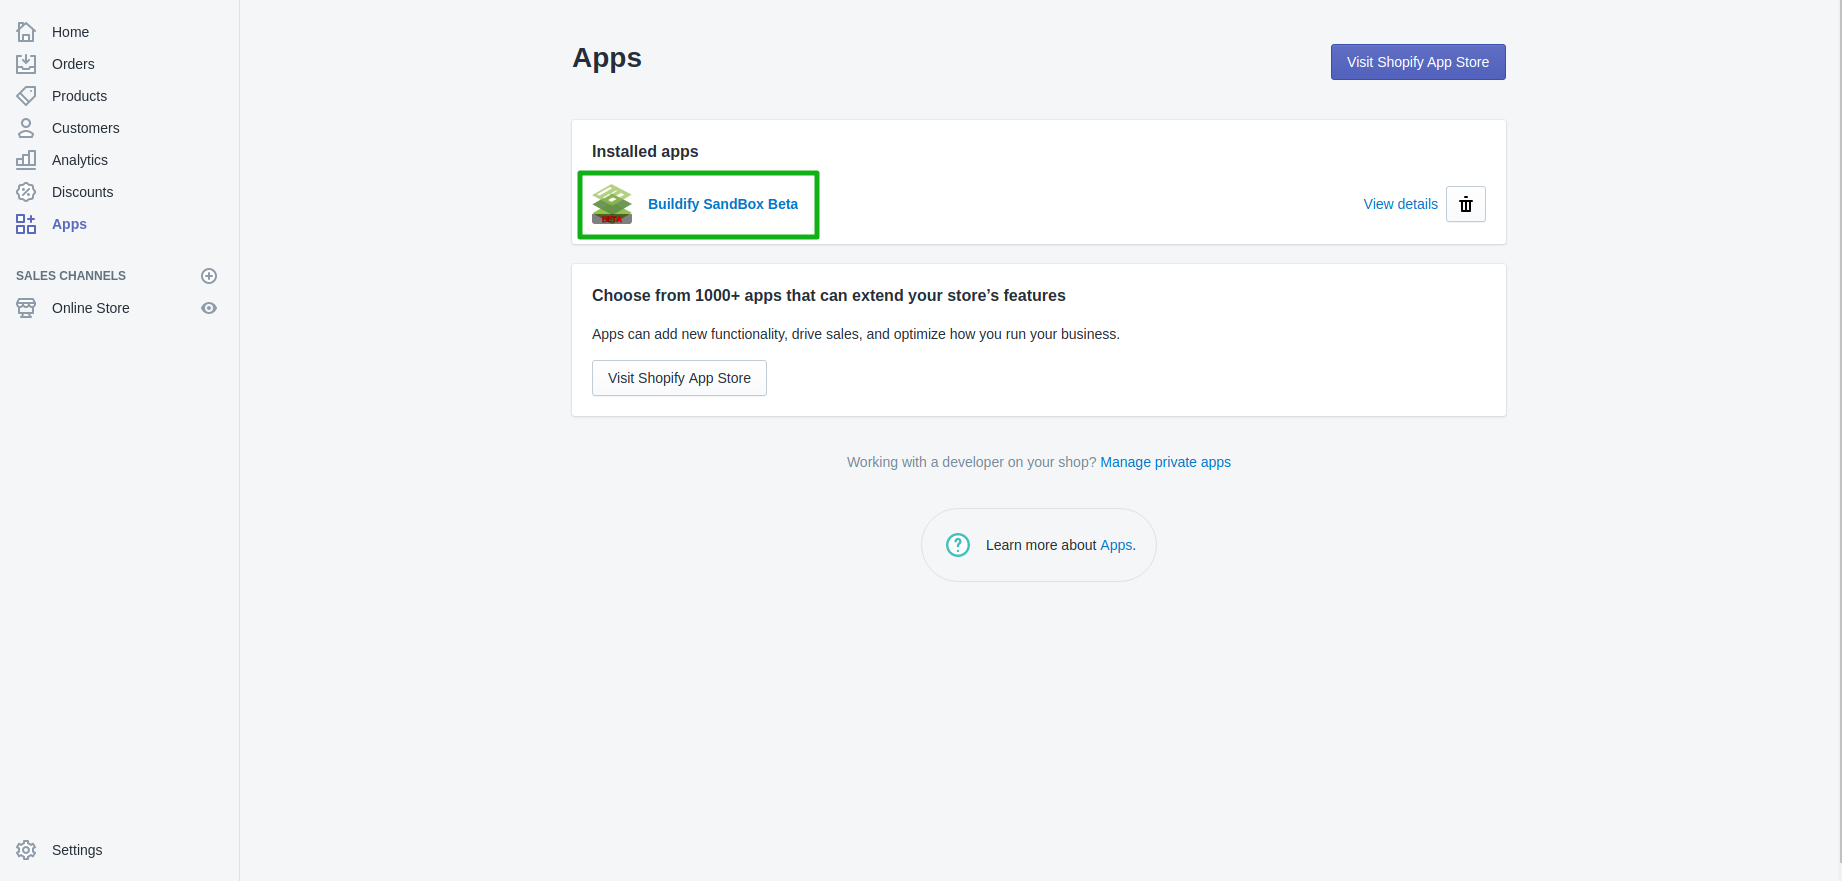Image resolution: width=1842 pixels, height=881 pixels.
Task: Click the 'Choose from 1000+ apps' heading
Action: point(828,296)
